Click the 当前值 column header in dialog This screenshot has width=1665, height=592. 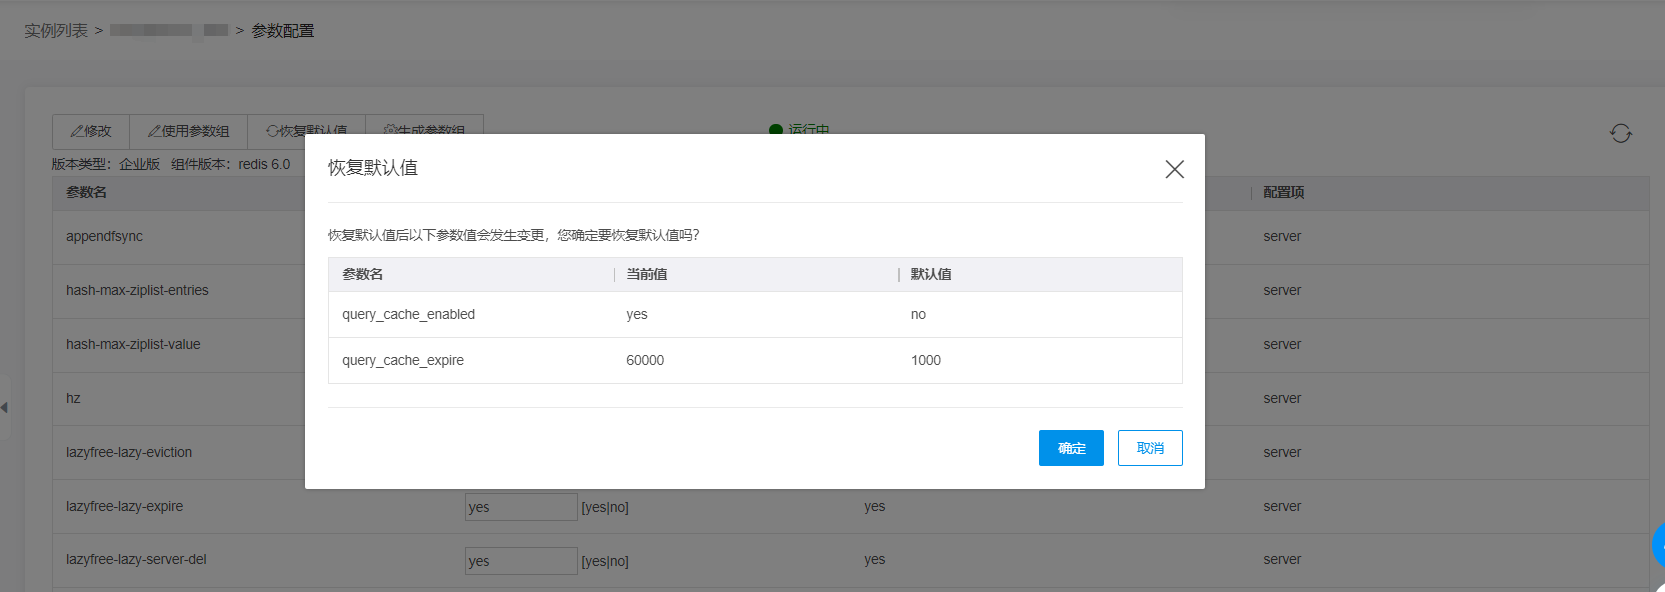[646, 274]
